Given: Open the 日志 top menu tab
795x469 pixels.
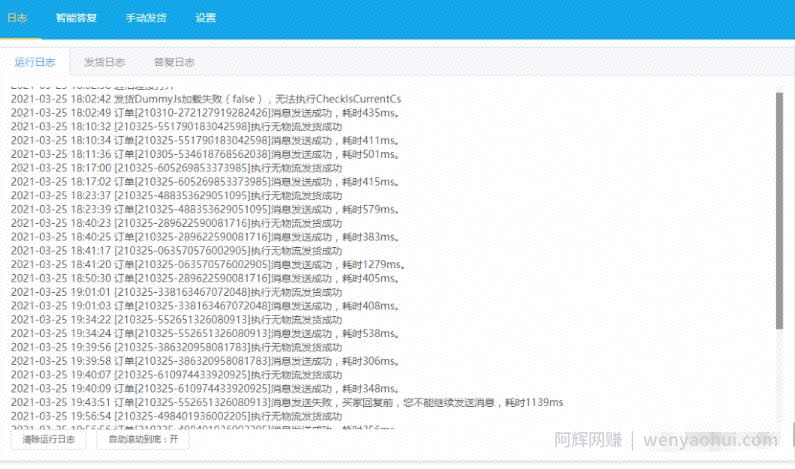Looking at the screenshot, I should click(x=17, y=18).
